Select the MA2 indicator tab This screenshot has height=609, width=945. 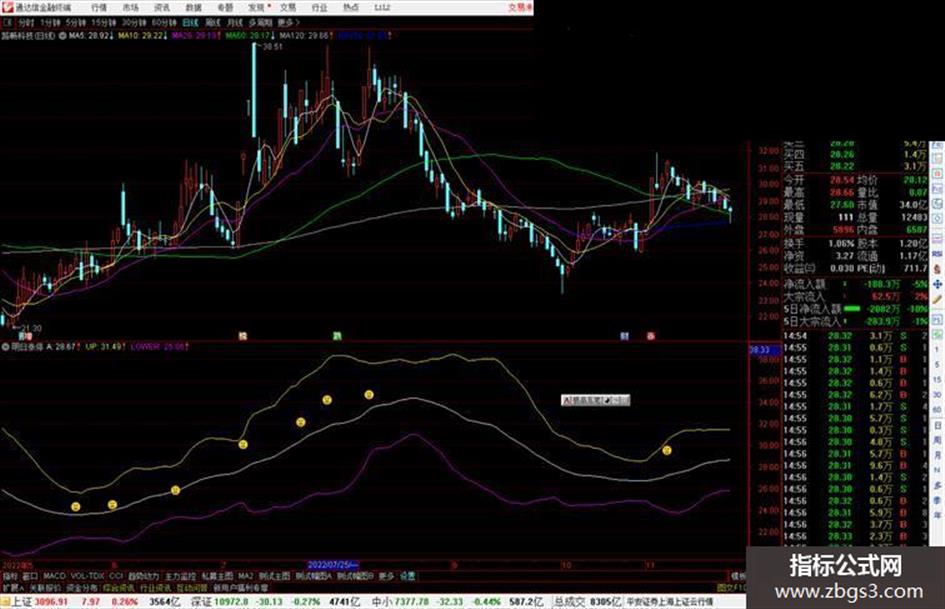(x=246, y=576)
